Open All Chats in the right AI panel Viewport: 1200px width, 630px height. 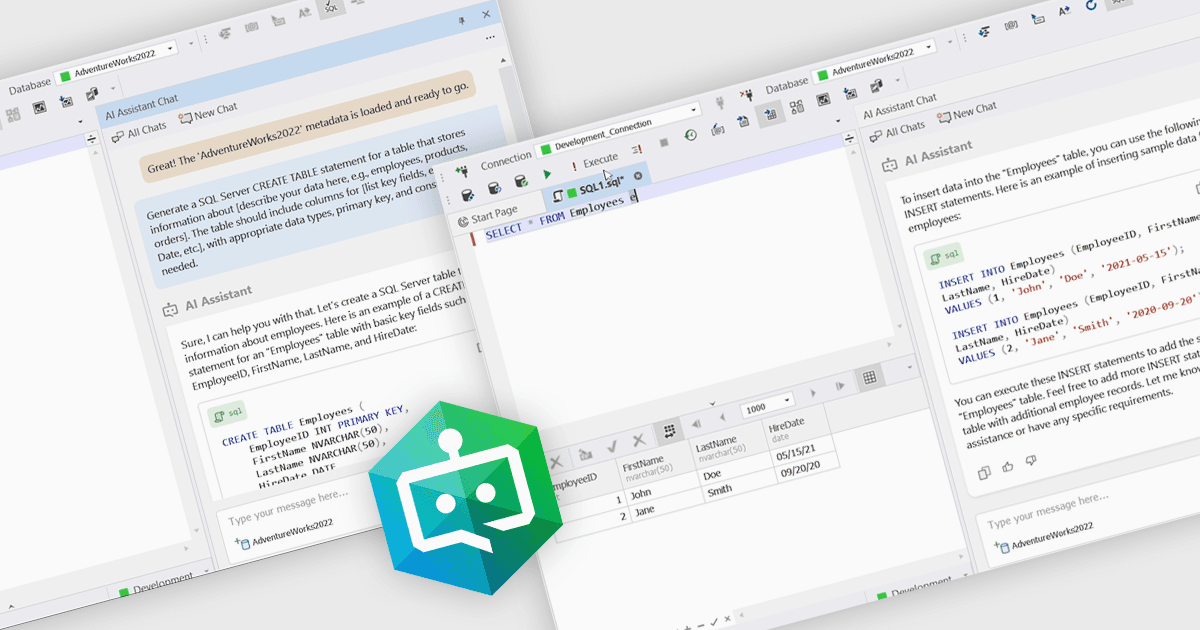897,130
